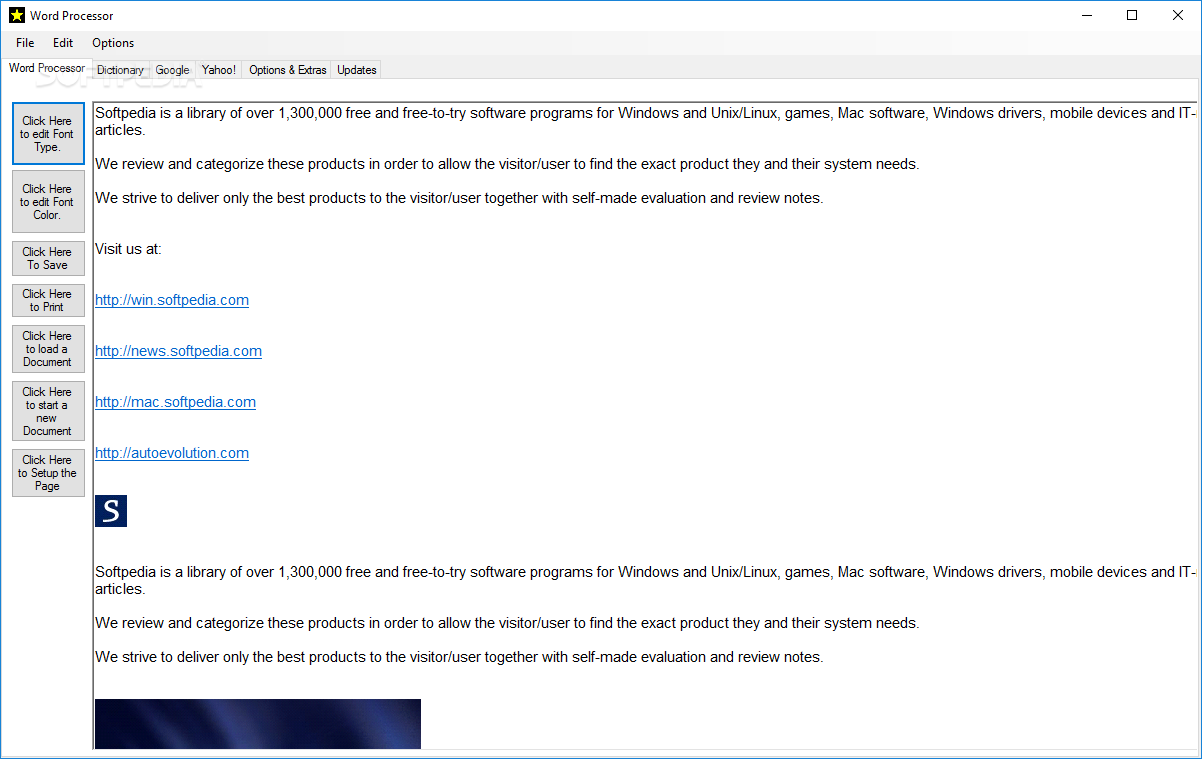Open the File menu
1202x759 pixels.
(x=25, y=43)
